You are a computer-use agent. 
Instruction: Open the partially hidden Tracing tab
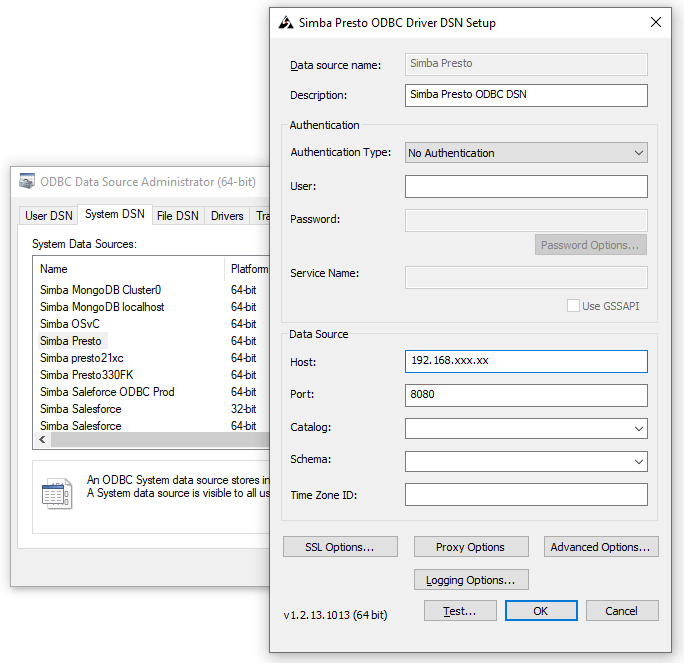tap(261, 215)
